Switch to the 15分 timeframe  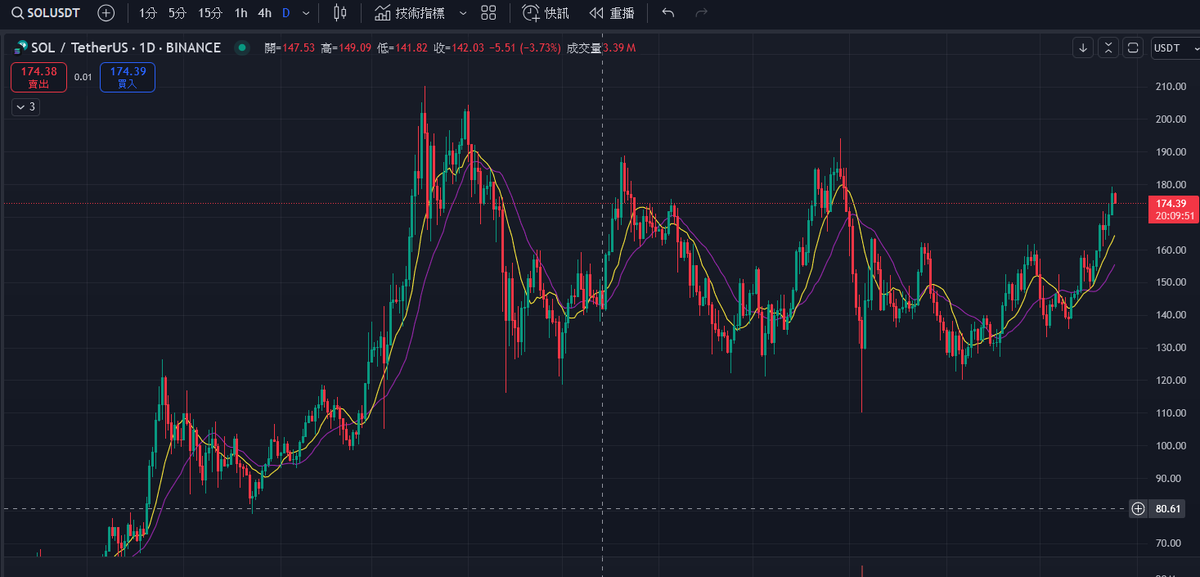click(x=210, y=13)
